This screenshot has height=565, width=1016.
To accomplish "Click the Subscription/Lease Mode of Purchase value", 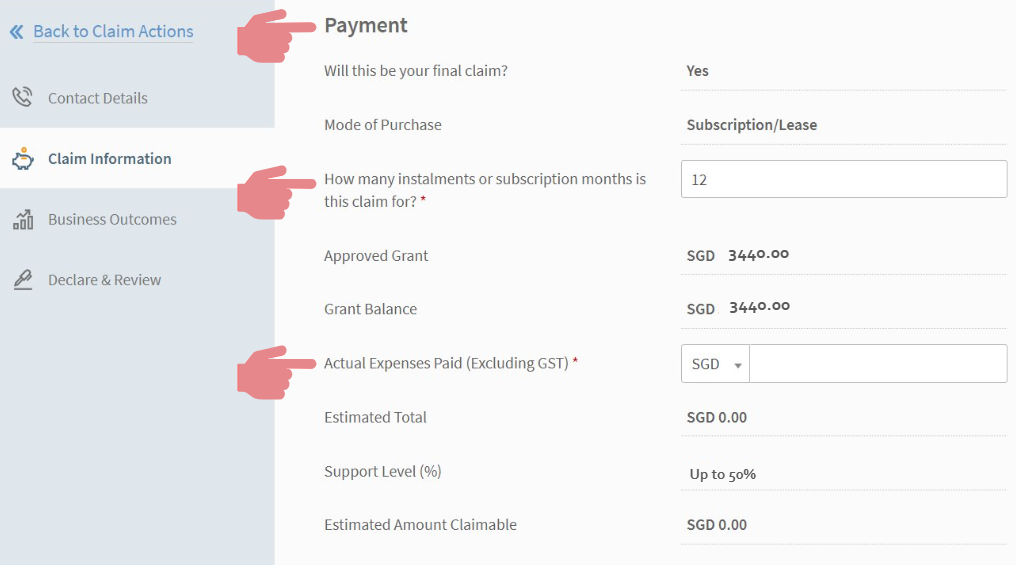I will [x=752, y=124].
